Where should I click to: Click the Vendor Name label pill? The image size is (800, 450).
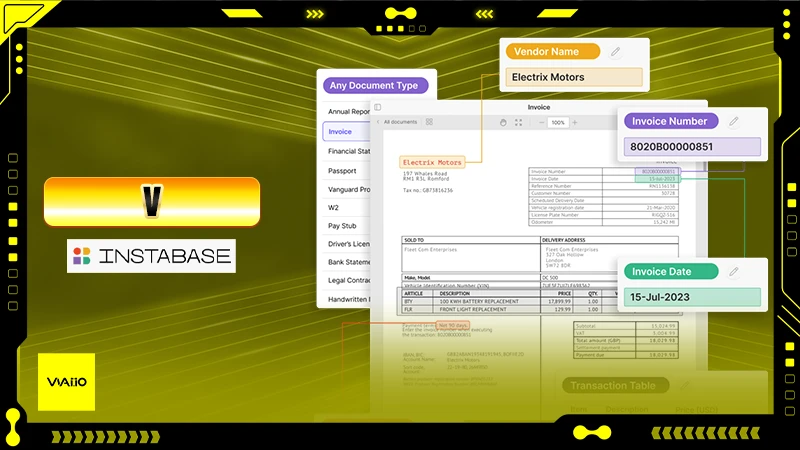click(x=553, y=52)
